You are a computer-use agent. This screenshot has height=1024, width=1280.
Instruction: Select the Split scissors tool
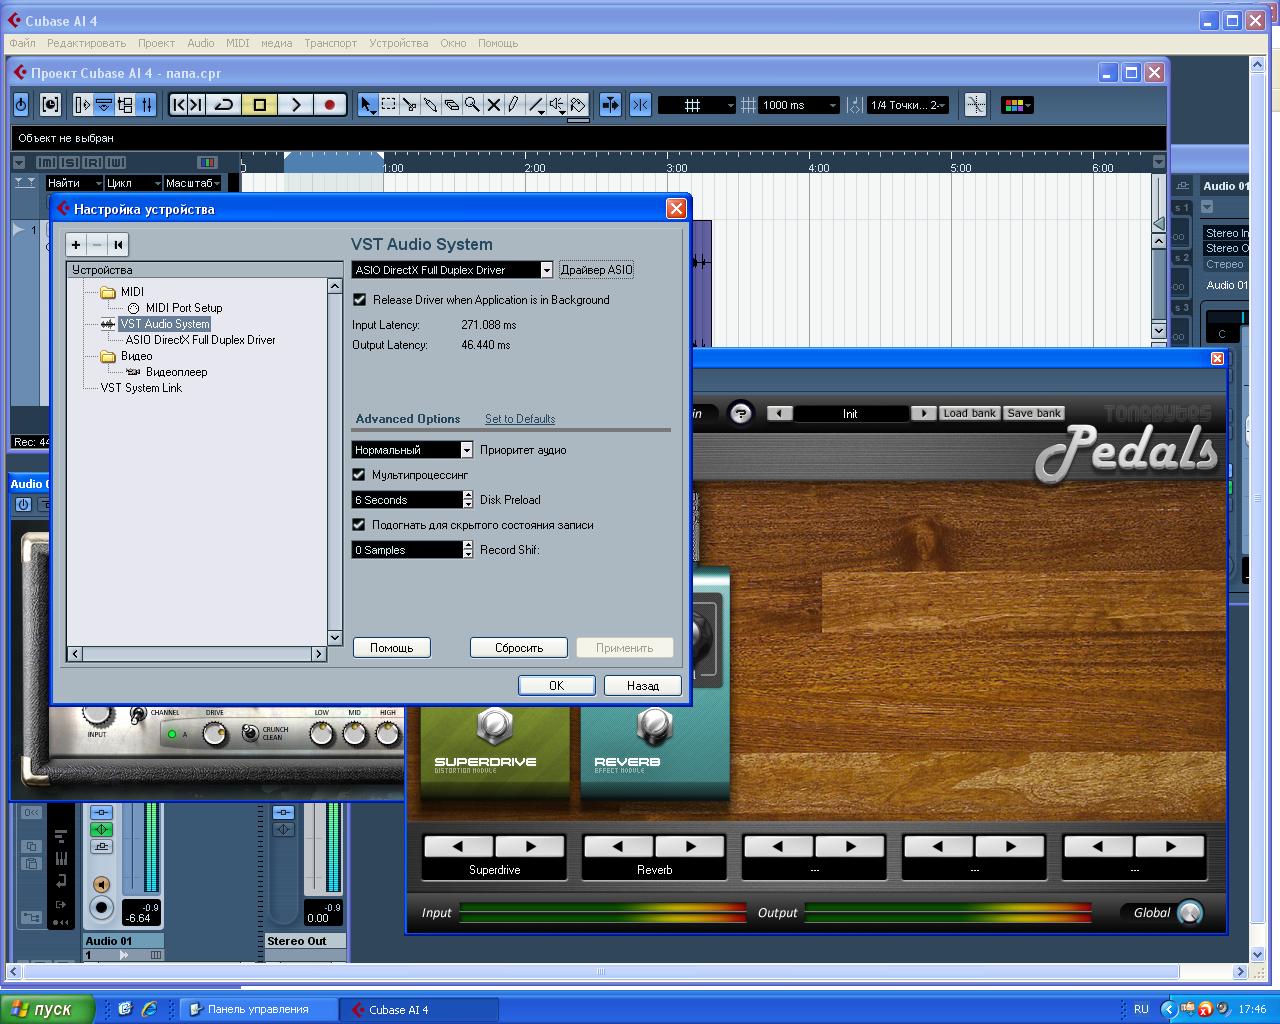409,105
